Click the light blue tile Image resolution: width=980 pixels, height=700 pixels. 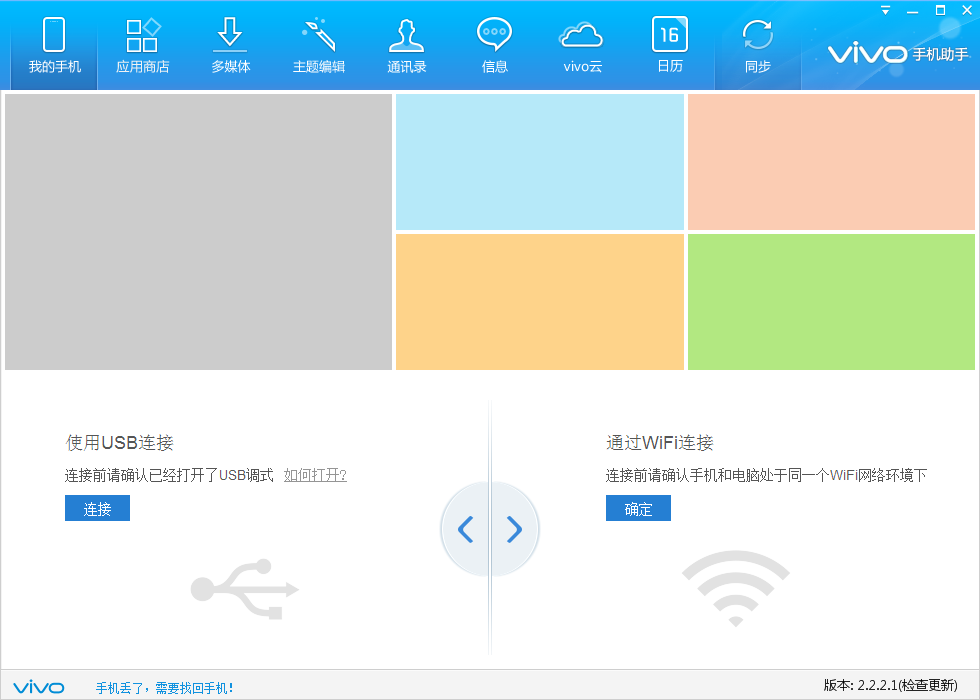(540, 162)
